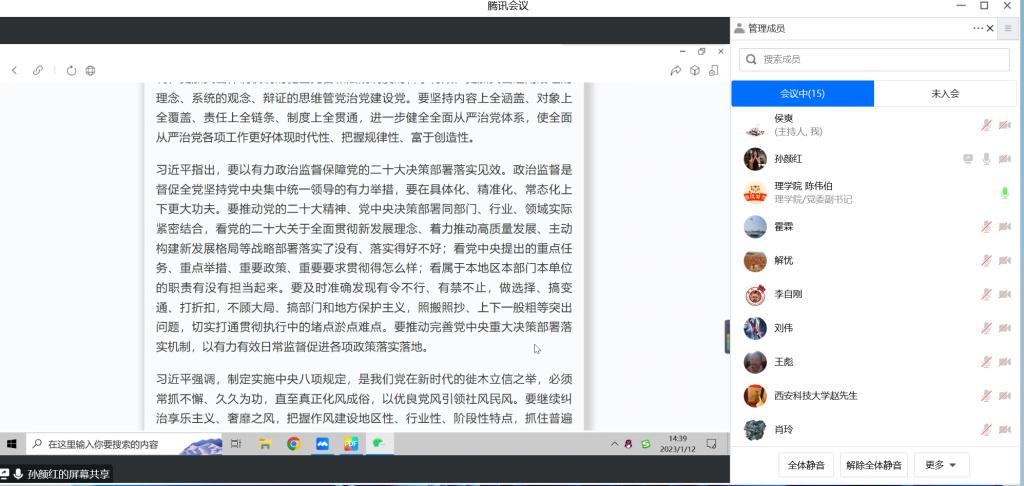Toggle microphone for 孙颜红
Screen dimensions: 1024x486
(x=986, y=159)
